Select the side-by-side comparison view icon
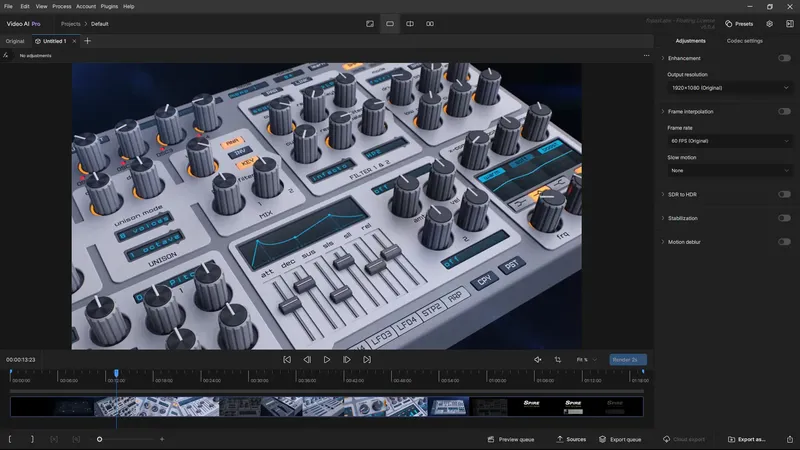800x450 pixels. click(x=430, y=23)
